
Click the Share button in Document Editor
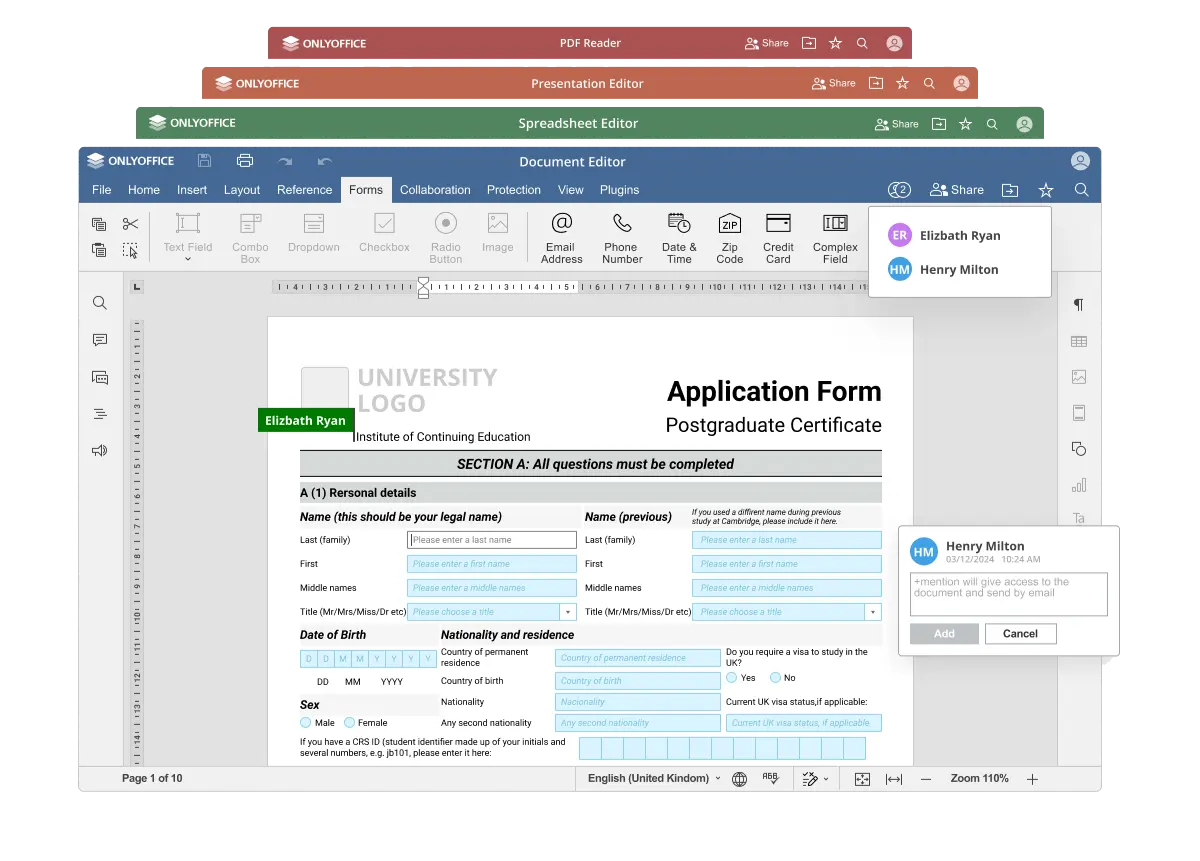[957, 190]
